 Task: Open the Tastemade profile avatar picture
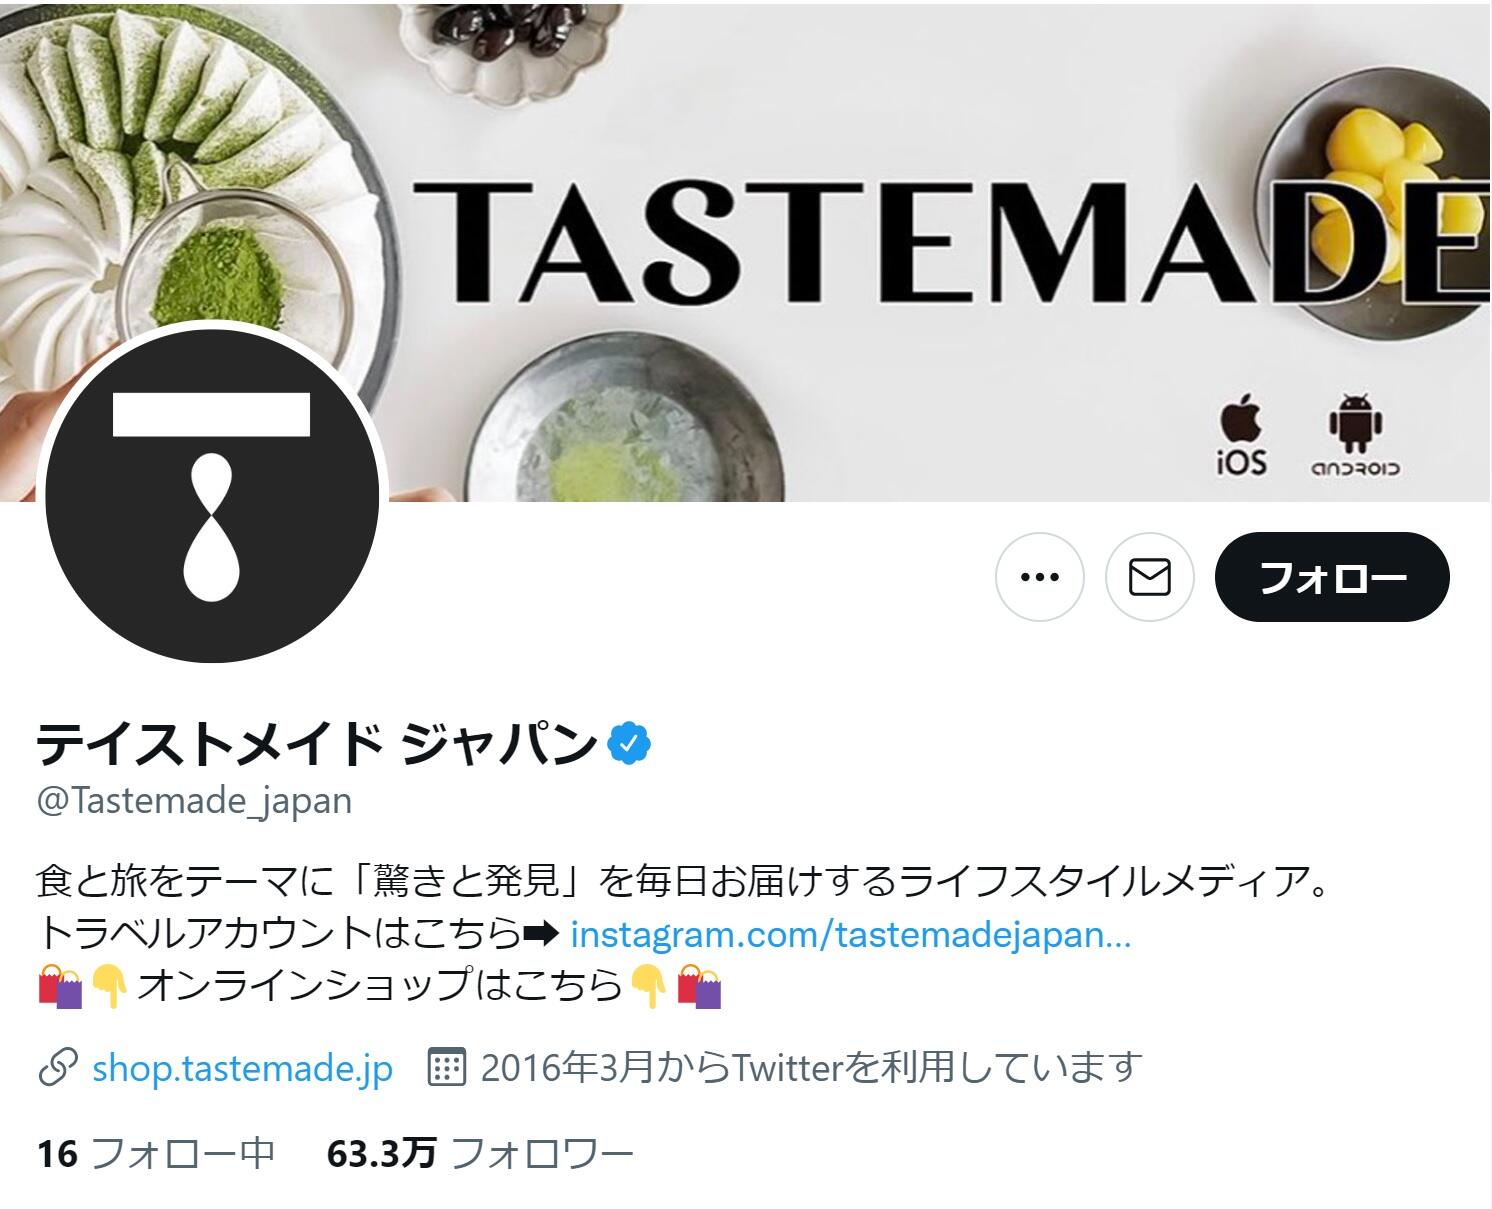pos(212,495)
